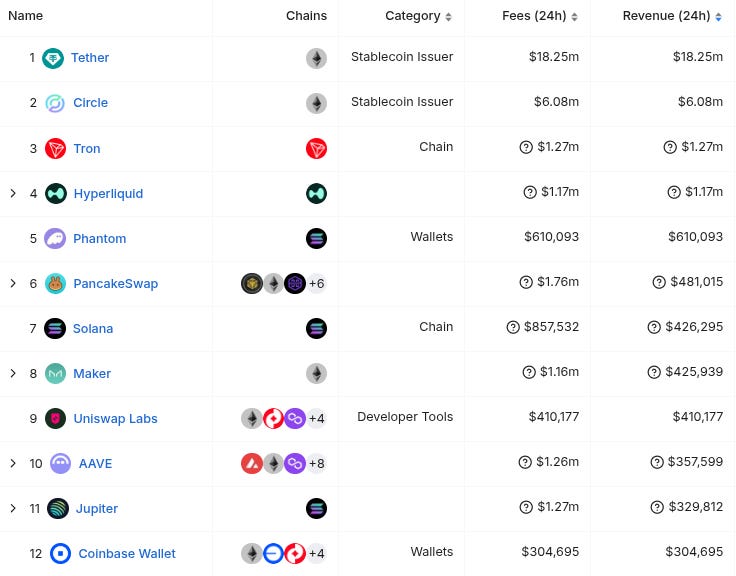Viewport: 736px width, 576px height.
Task: Click the Tron logo in Name column
Action: click(55, 149)
